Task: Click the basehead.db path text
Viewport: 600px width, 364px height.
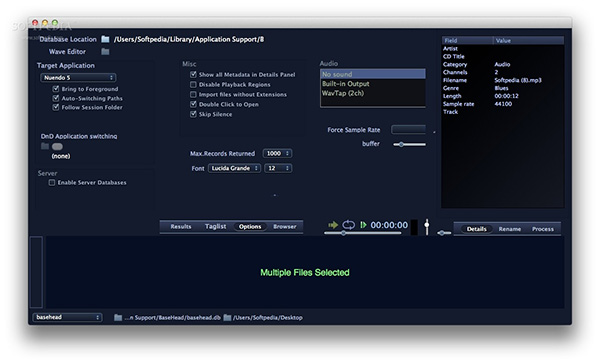Action: 173,318
